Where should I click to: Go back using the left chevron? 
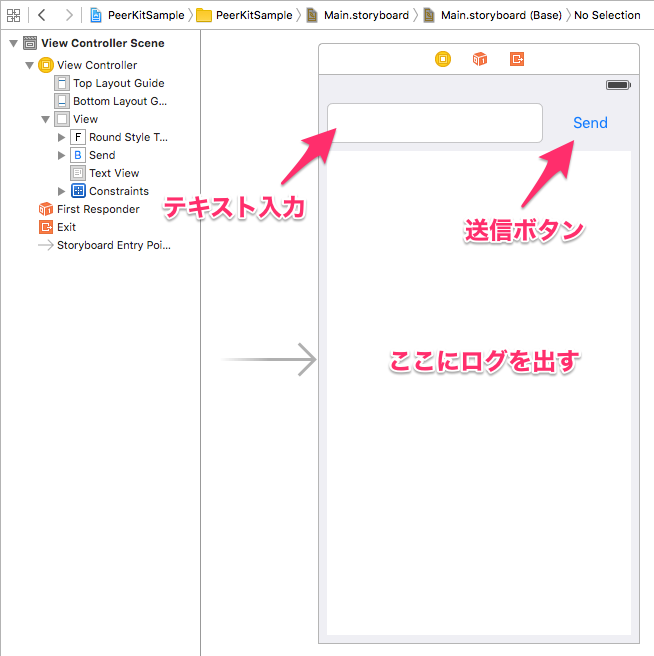(42, 15)
